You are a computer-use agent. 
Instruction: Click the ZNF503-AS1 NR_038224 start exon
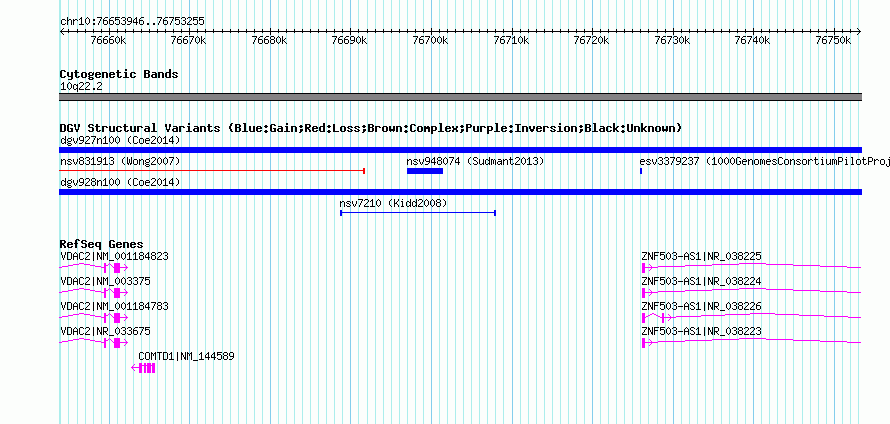click(644, 293)
